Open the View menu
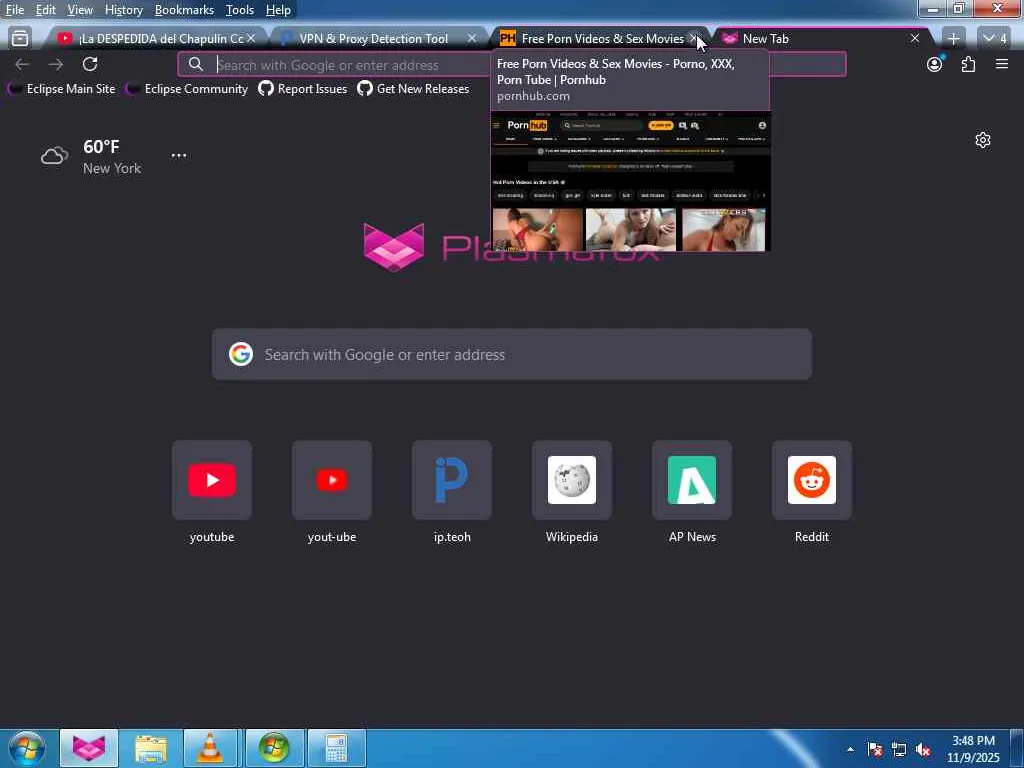Viewport: 1024px width, 768px height. (x=80, y=10)
